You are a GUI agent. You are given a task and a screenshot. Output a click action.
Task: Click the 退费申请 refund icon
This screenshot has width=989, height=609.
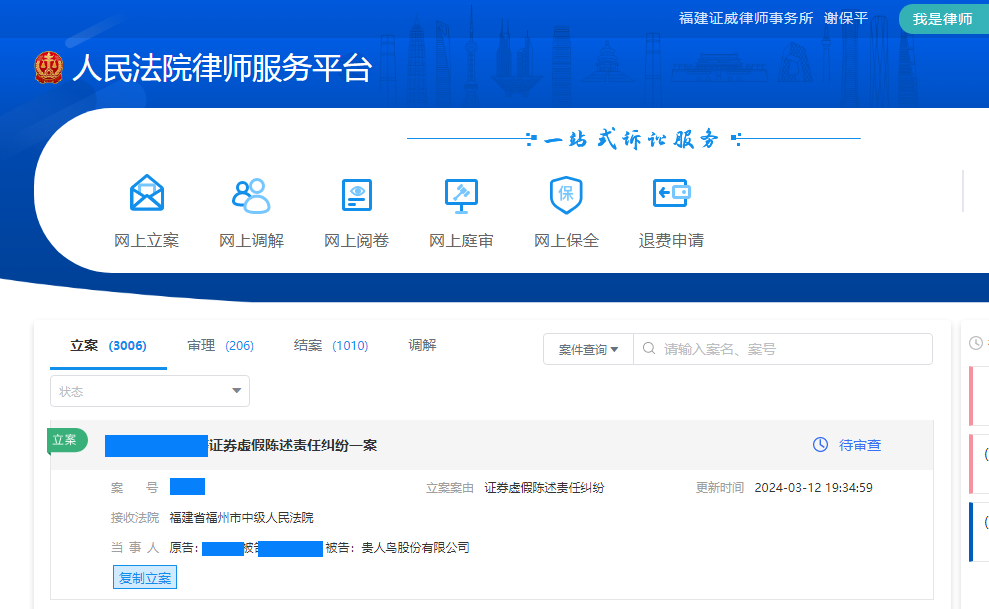pyautogui.click(x=671, y=193)
